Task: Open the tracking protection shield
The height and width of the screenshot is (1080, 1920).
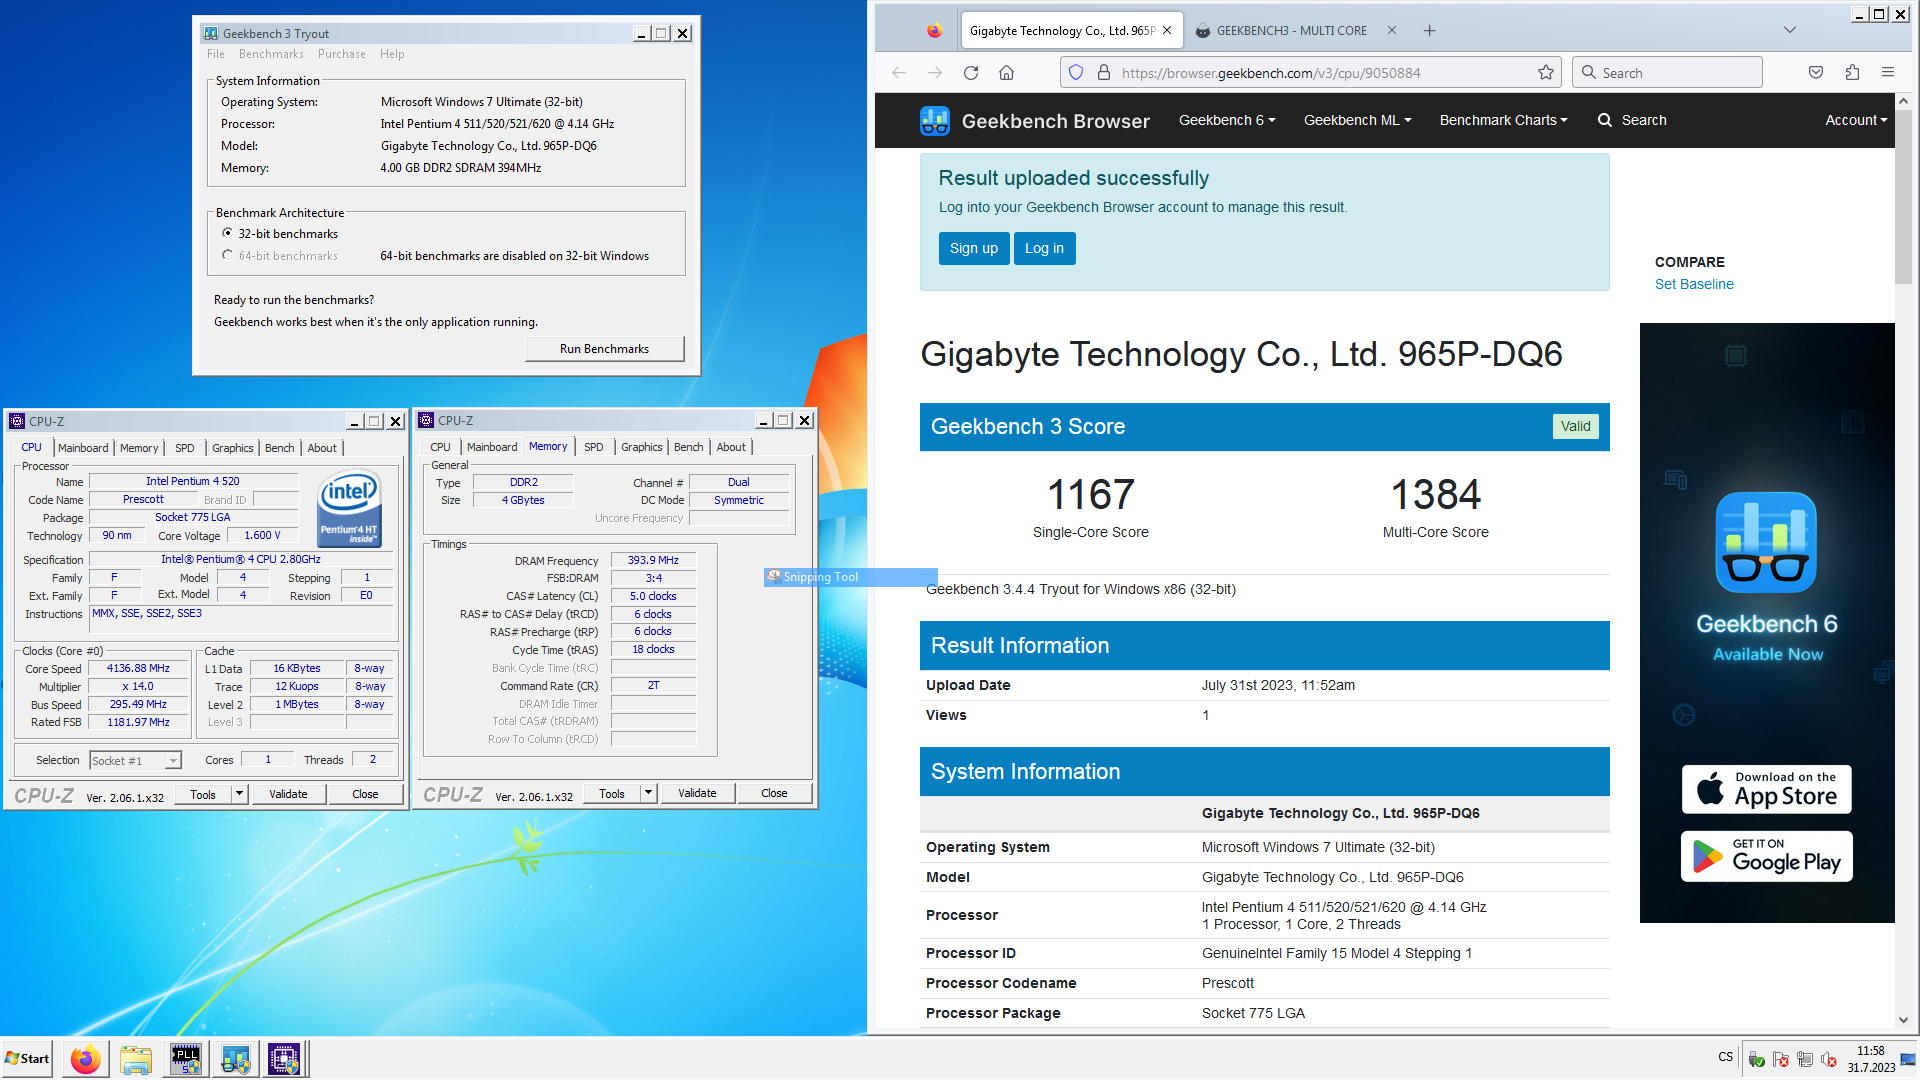Action: click(1076, 72)
